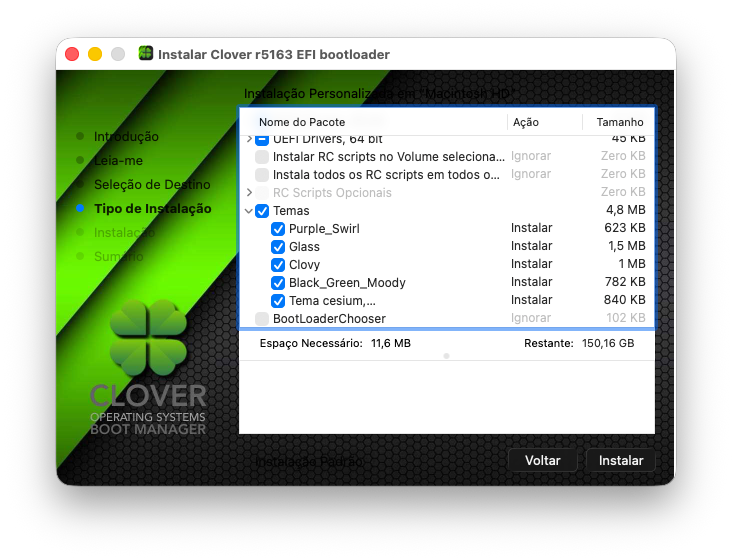Uncheck the Glass theme checkbox
The image size is (732, 560).
278,247
